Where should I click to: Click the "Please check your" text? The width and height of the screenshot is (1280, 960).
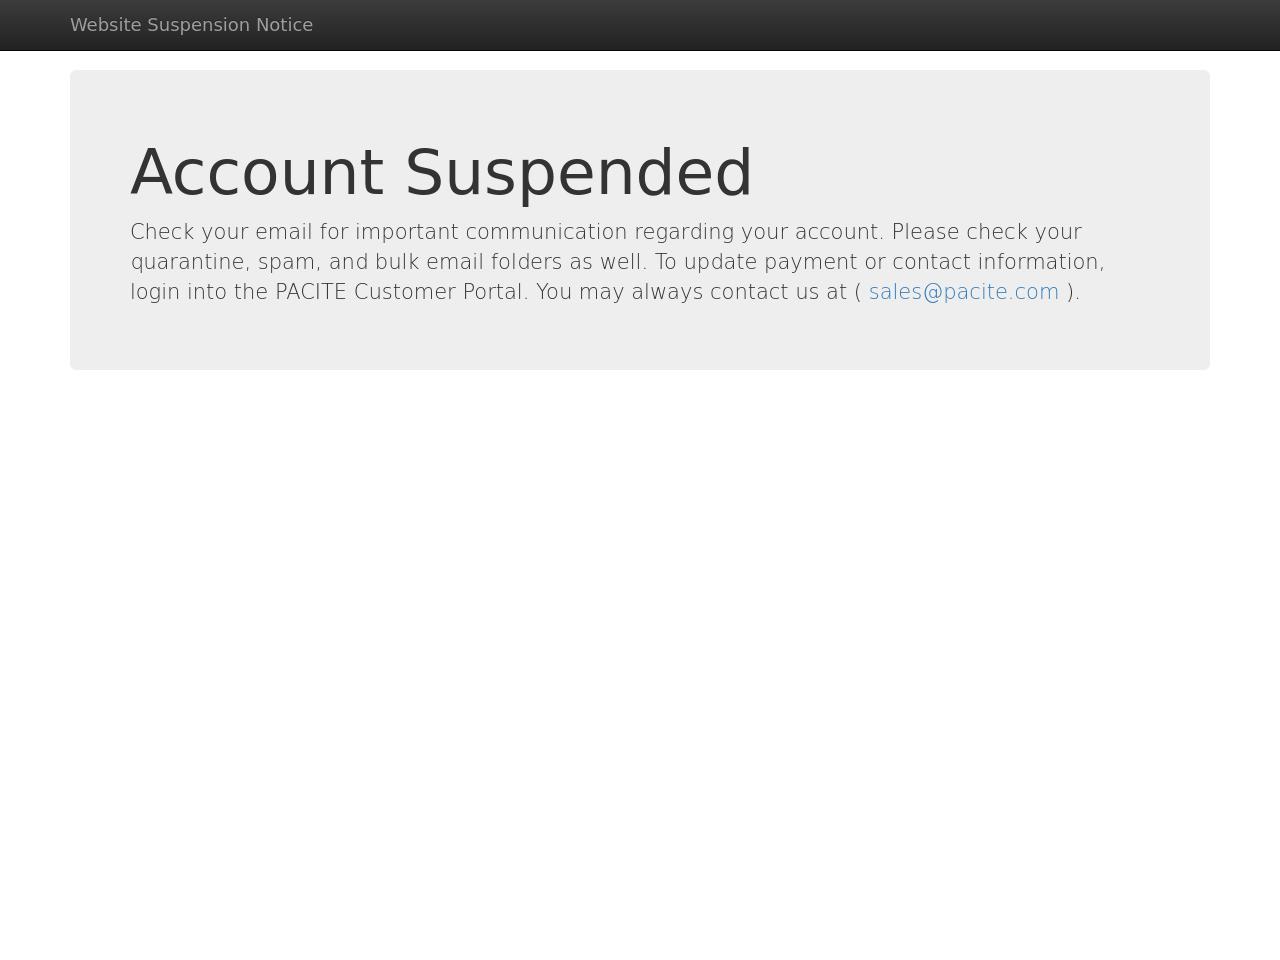pyautogui.click(x=986, y=232)
